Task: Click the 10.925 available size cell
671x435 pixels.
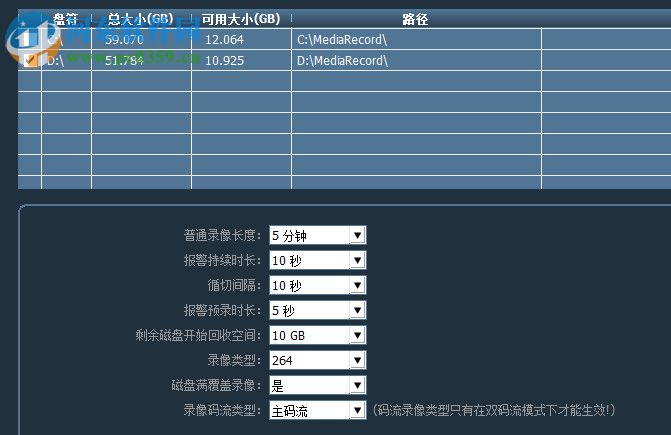Action: pyautogui.click(x=241, y=60)
